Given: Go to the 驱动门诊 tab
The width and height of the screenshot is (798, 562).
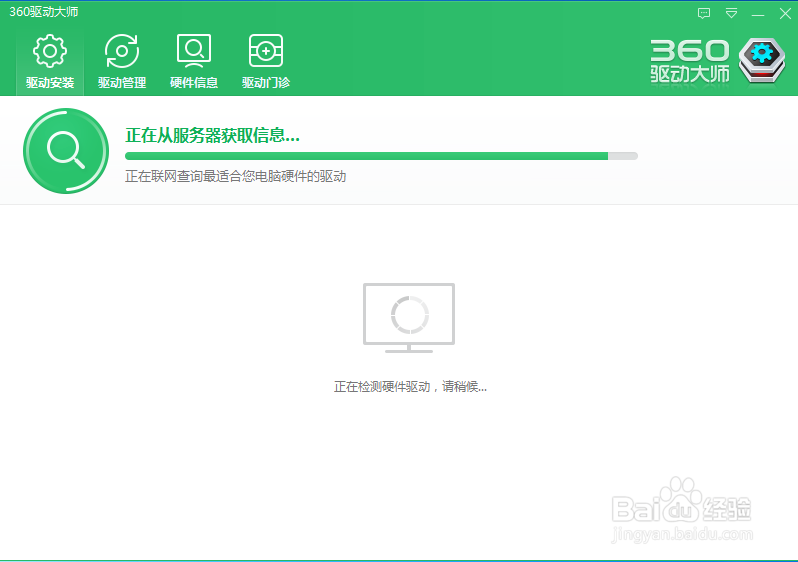Looking at the screenshot, I should coord(266,62).
